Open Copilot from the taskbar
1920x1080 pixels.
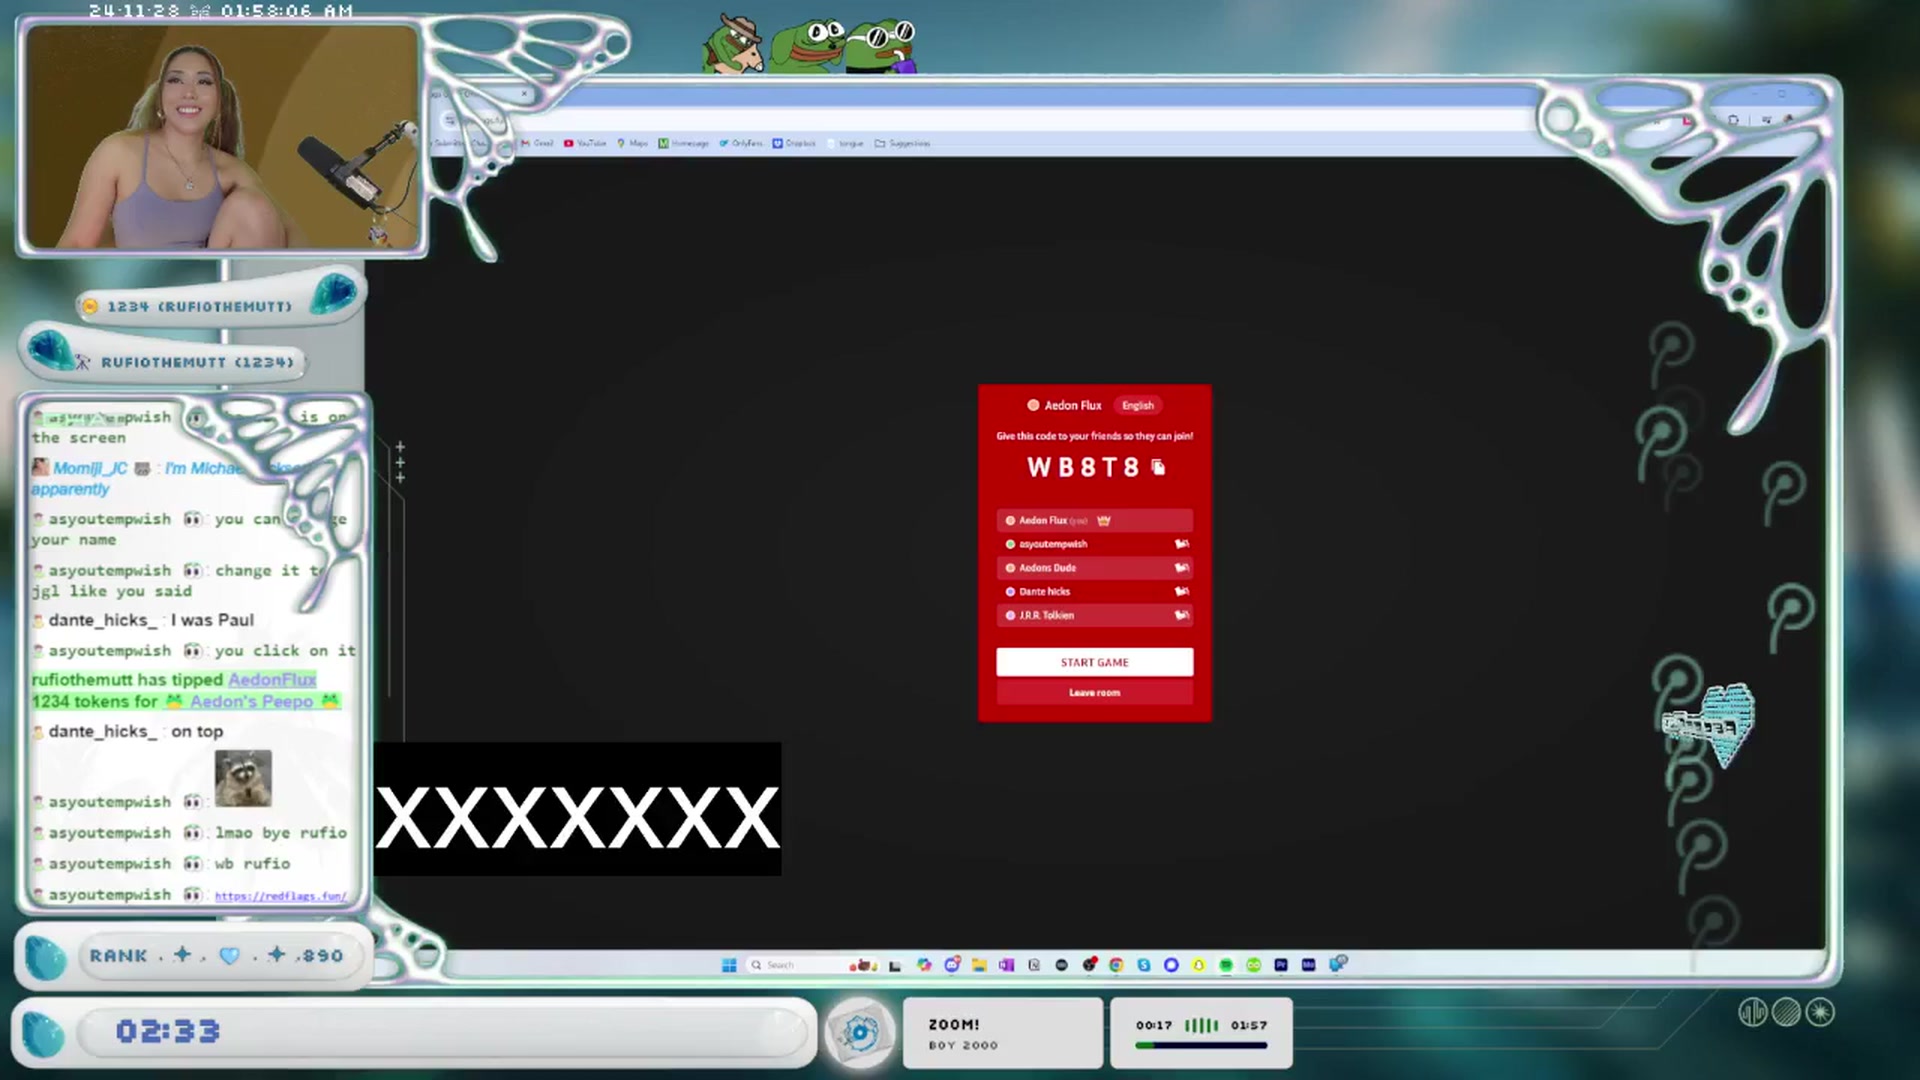tap(924, 965)
